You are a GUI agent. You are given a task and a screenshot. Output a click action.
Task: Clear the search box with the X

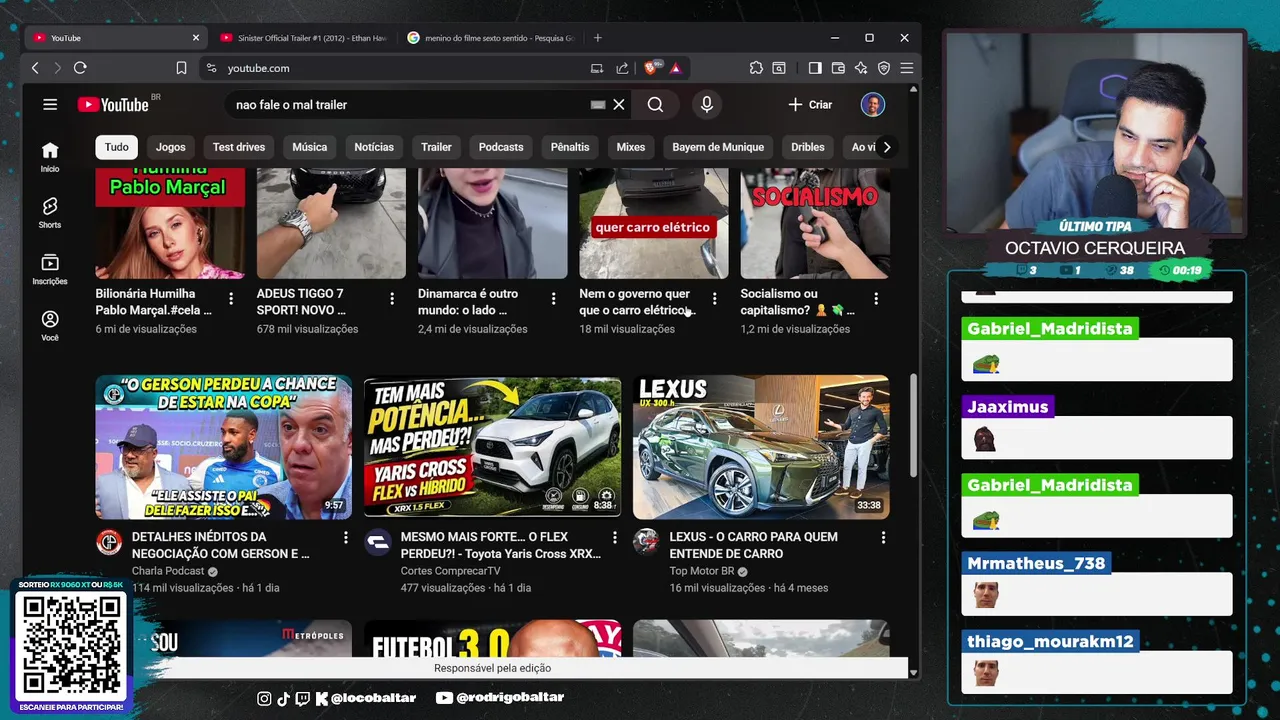[x=619, y=104]
